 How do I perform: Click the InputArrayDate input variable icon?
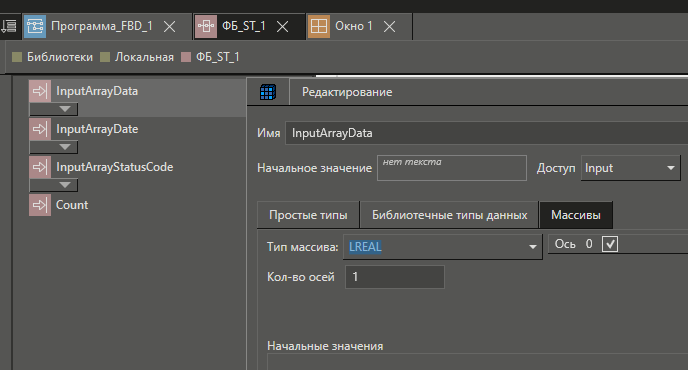[x=40, y=129]
